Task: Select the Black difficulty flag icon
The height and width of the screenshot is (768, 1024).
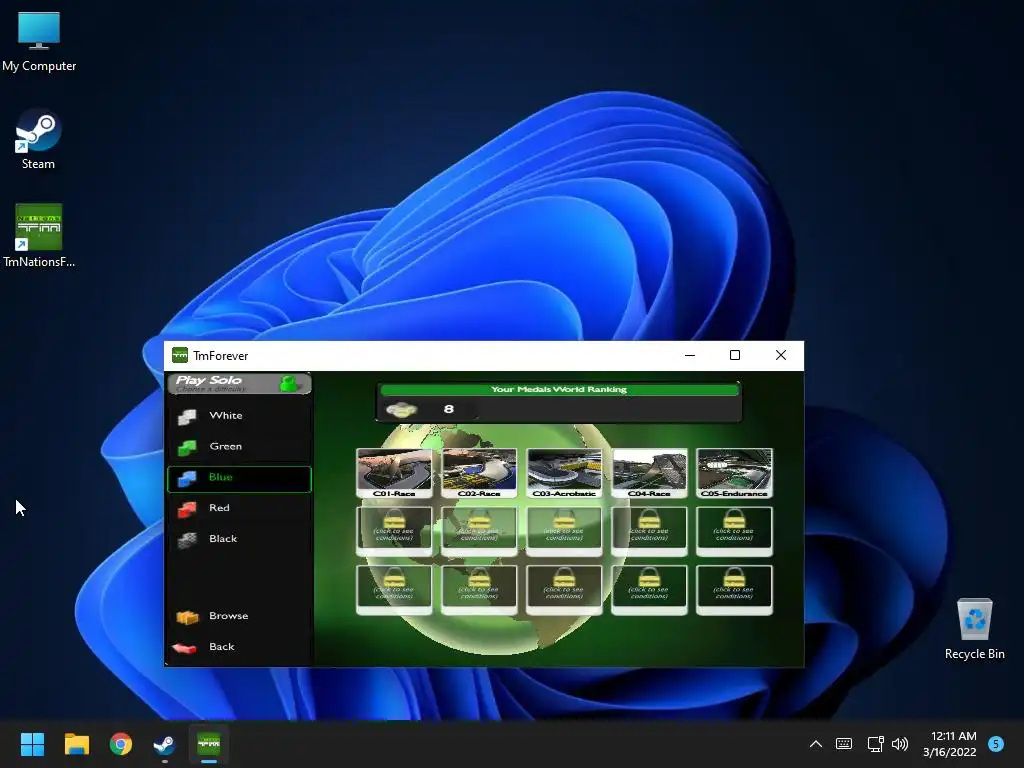Action: pyautogui.click(x=187, y=539)
